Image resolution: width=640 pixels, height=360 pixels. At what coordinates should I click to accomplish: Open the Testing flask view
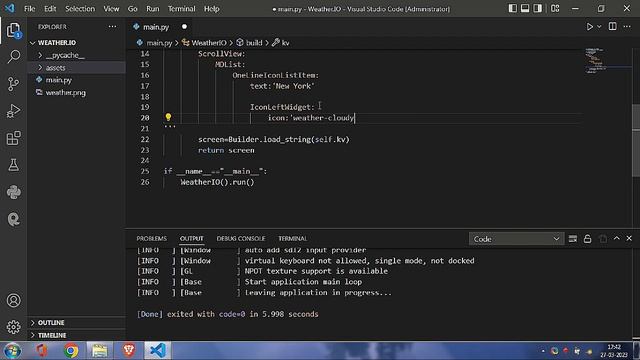click(13, 165)
